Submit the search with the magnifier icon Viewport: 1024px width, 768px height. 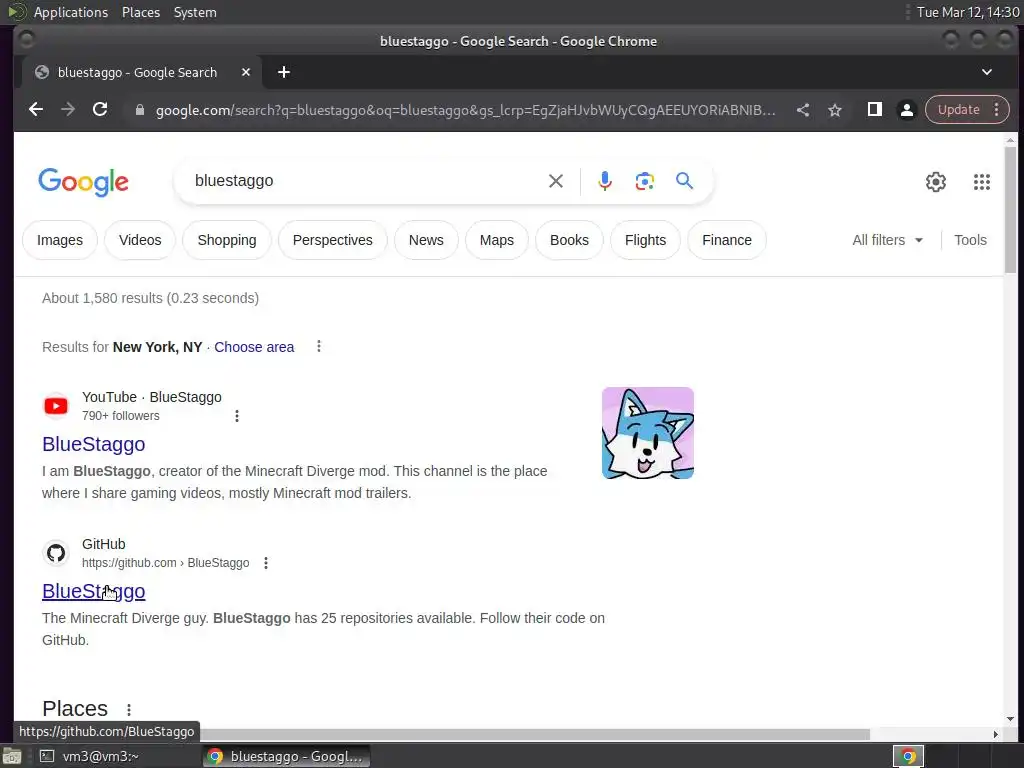coord(684,181)
